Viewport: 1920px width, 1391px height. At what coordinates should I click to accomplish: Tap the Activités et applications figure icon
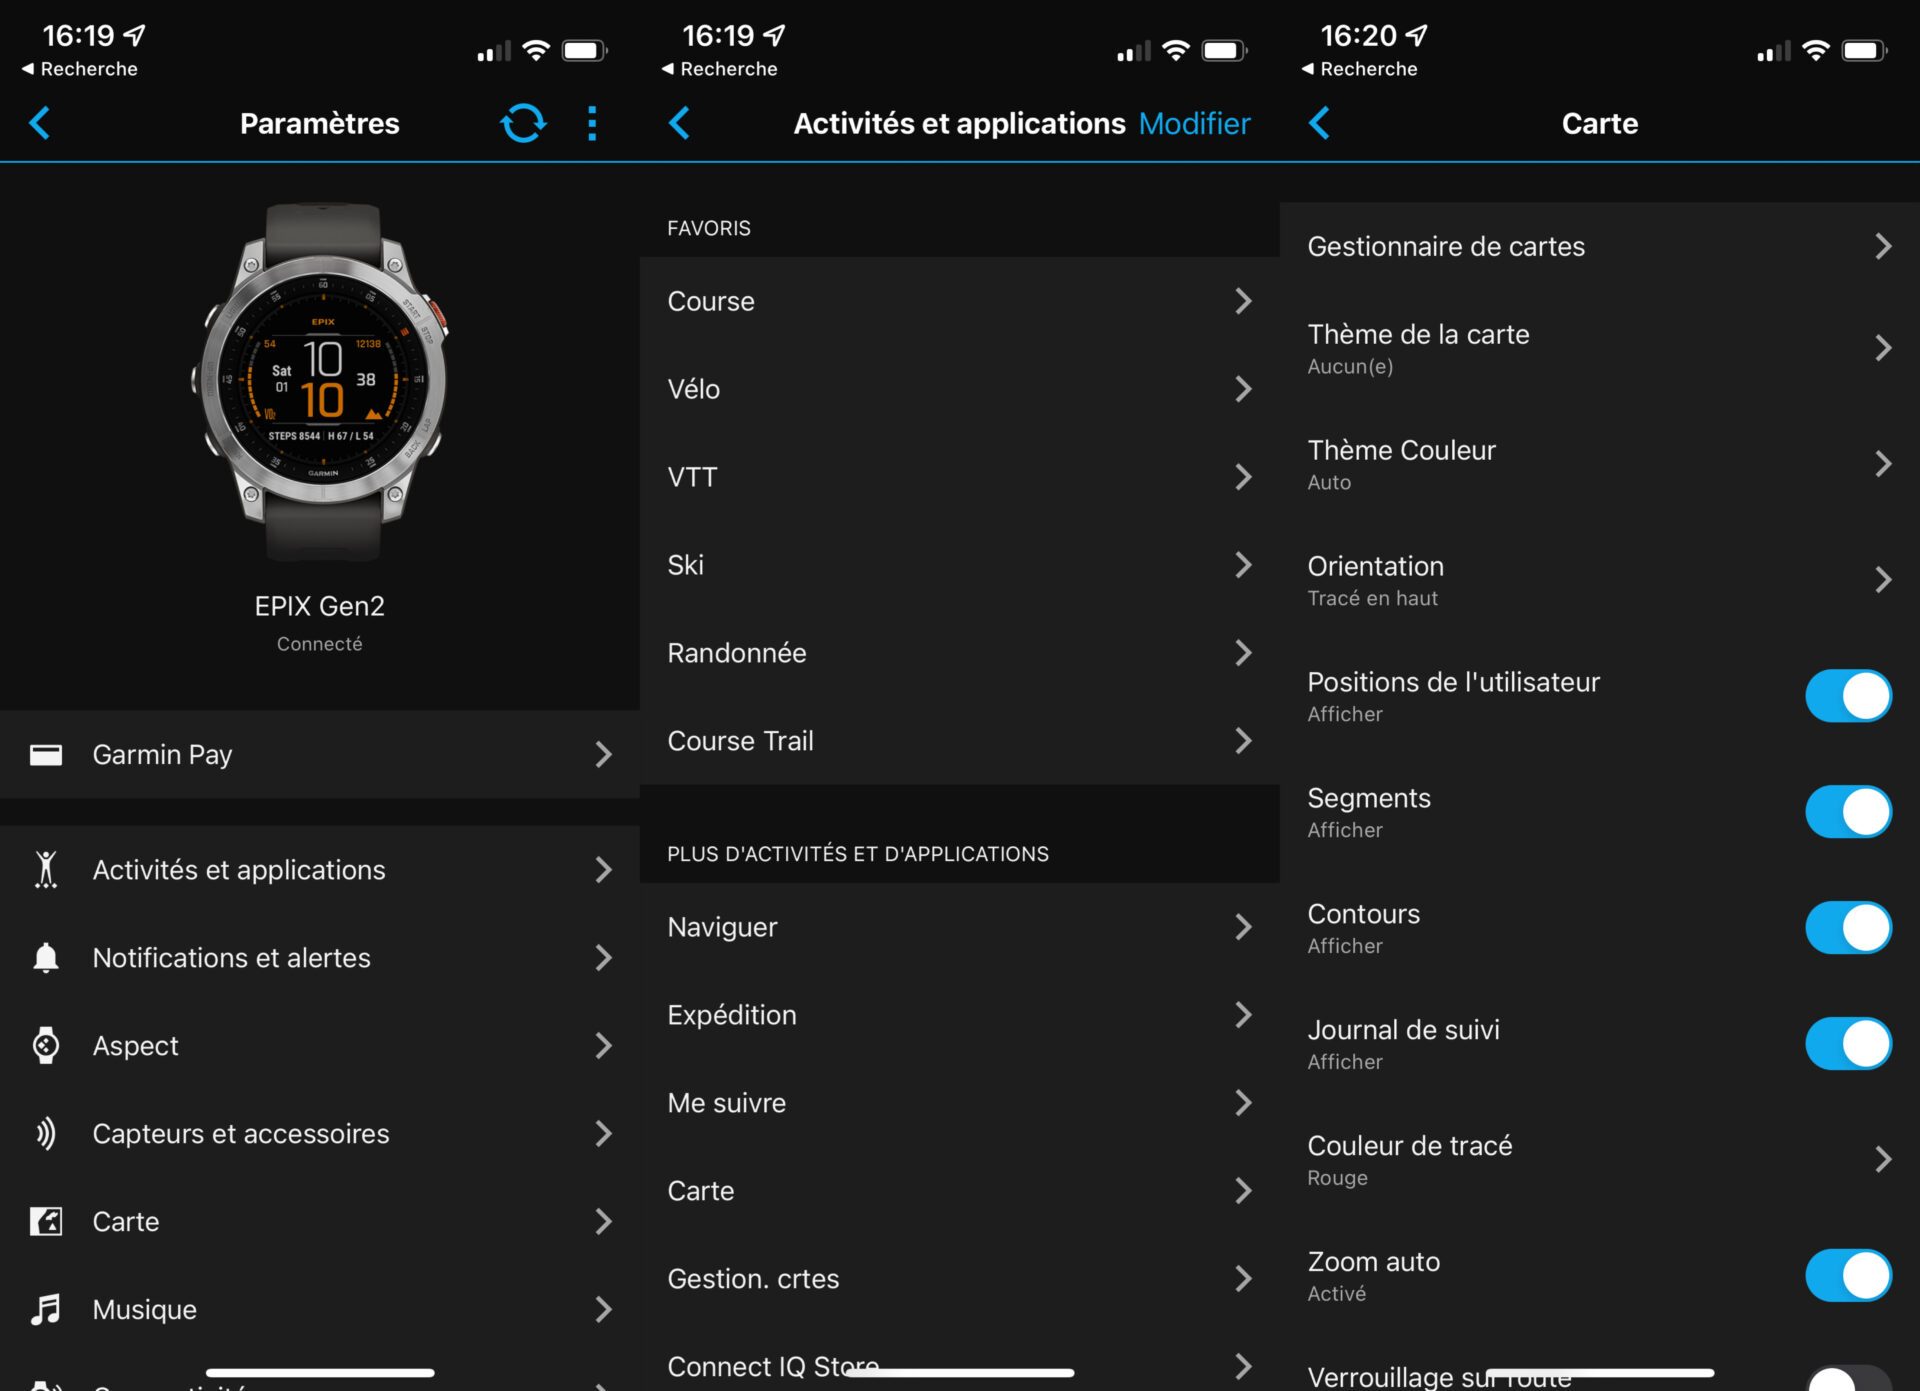coord(46,869)
